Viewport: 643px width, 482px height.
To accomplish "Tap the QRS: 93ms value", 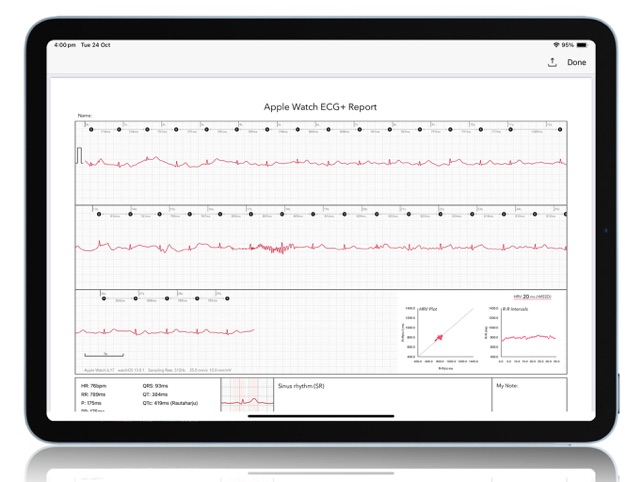I will (155, 386).
